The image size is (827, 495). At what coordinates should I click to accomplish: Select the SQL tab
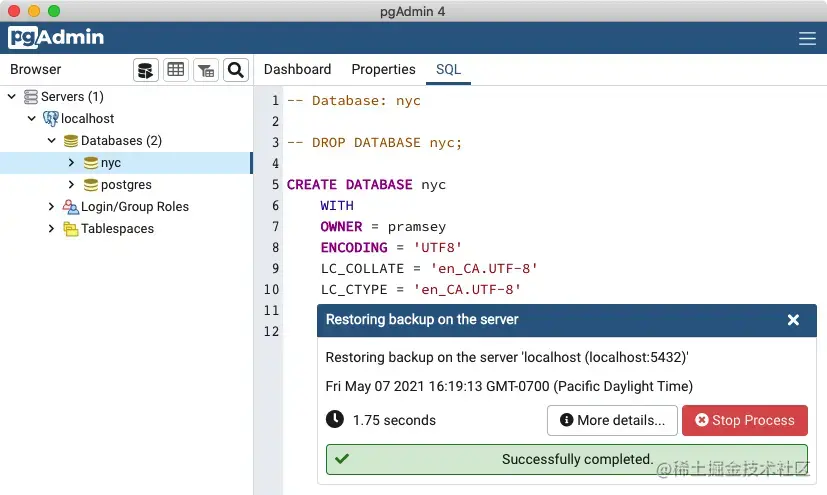coord(448,70)
